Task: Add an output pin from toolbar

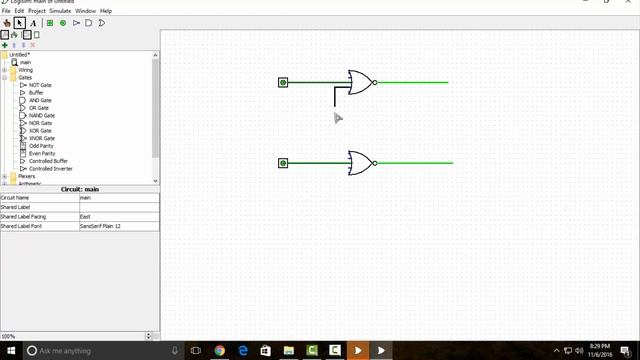Action: 63,23
